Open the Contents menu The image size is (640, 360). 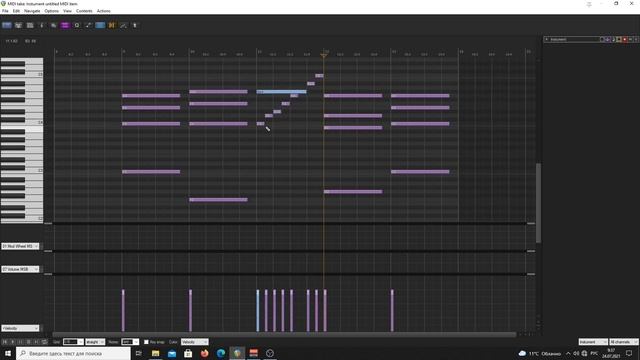click(84, 11)
